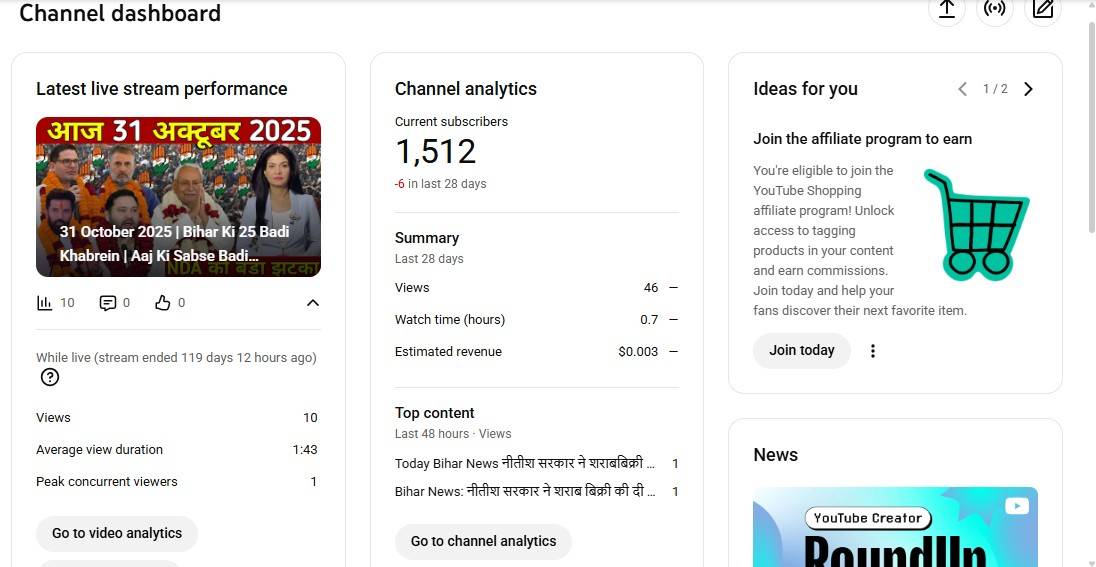
Task: Open the 31 October 2025 stream thumbnail
Action: pos(178,197)
